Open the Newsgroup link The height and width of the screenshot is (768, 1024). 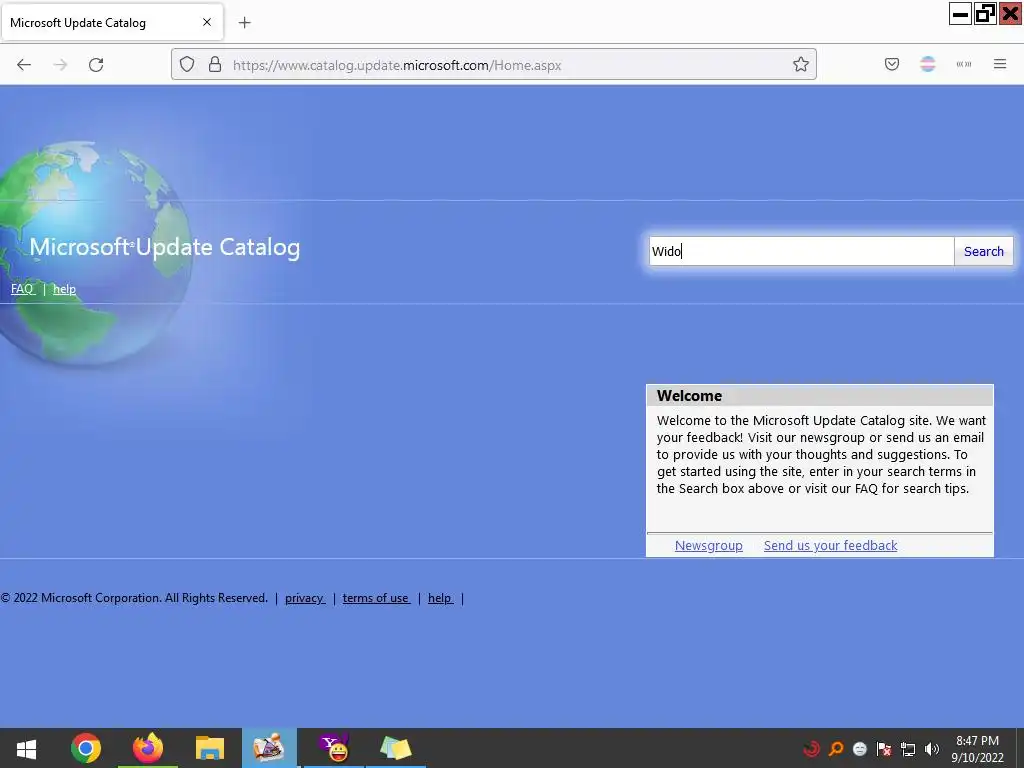tap(709, 545)
